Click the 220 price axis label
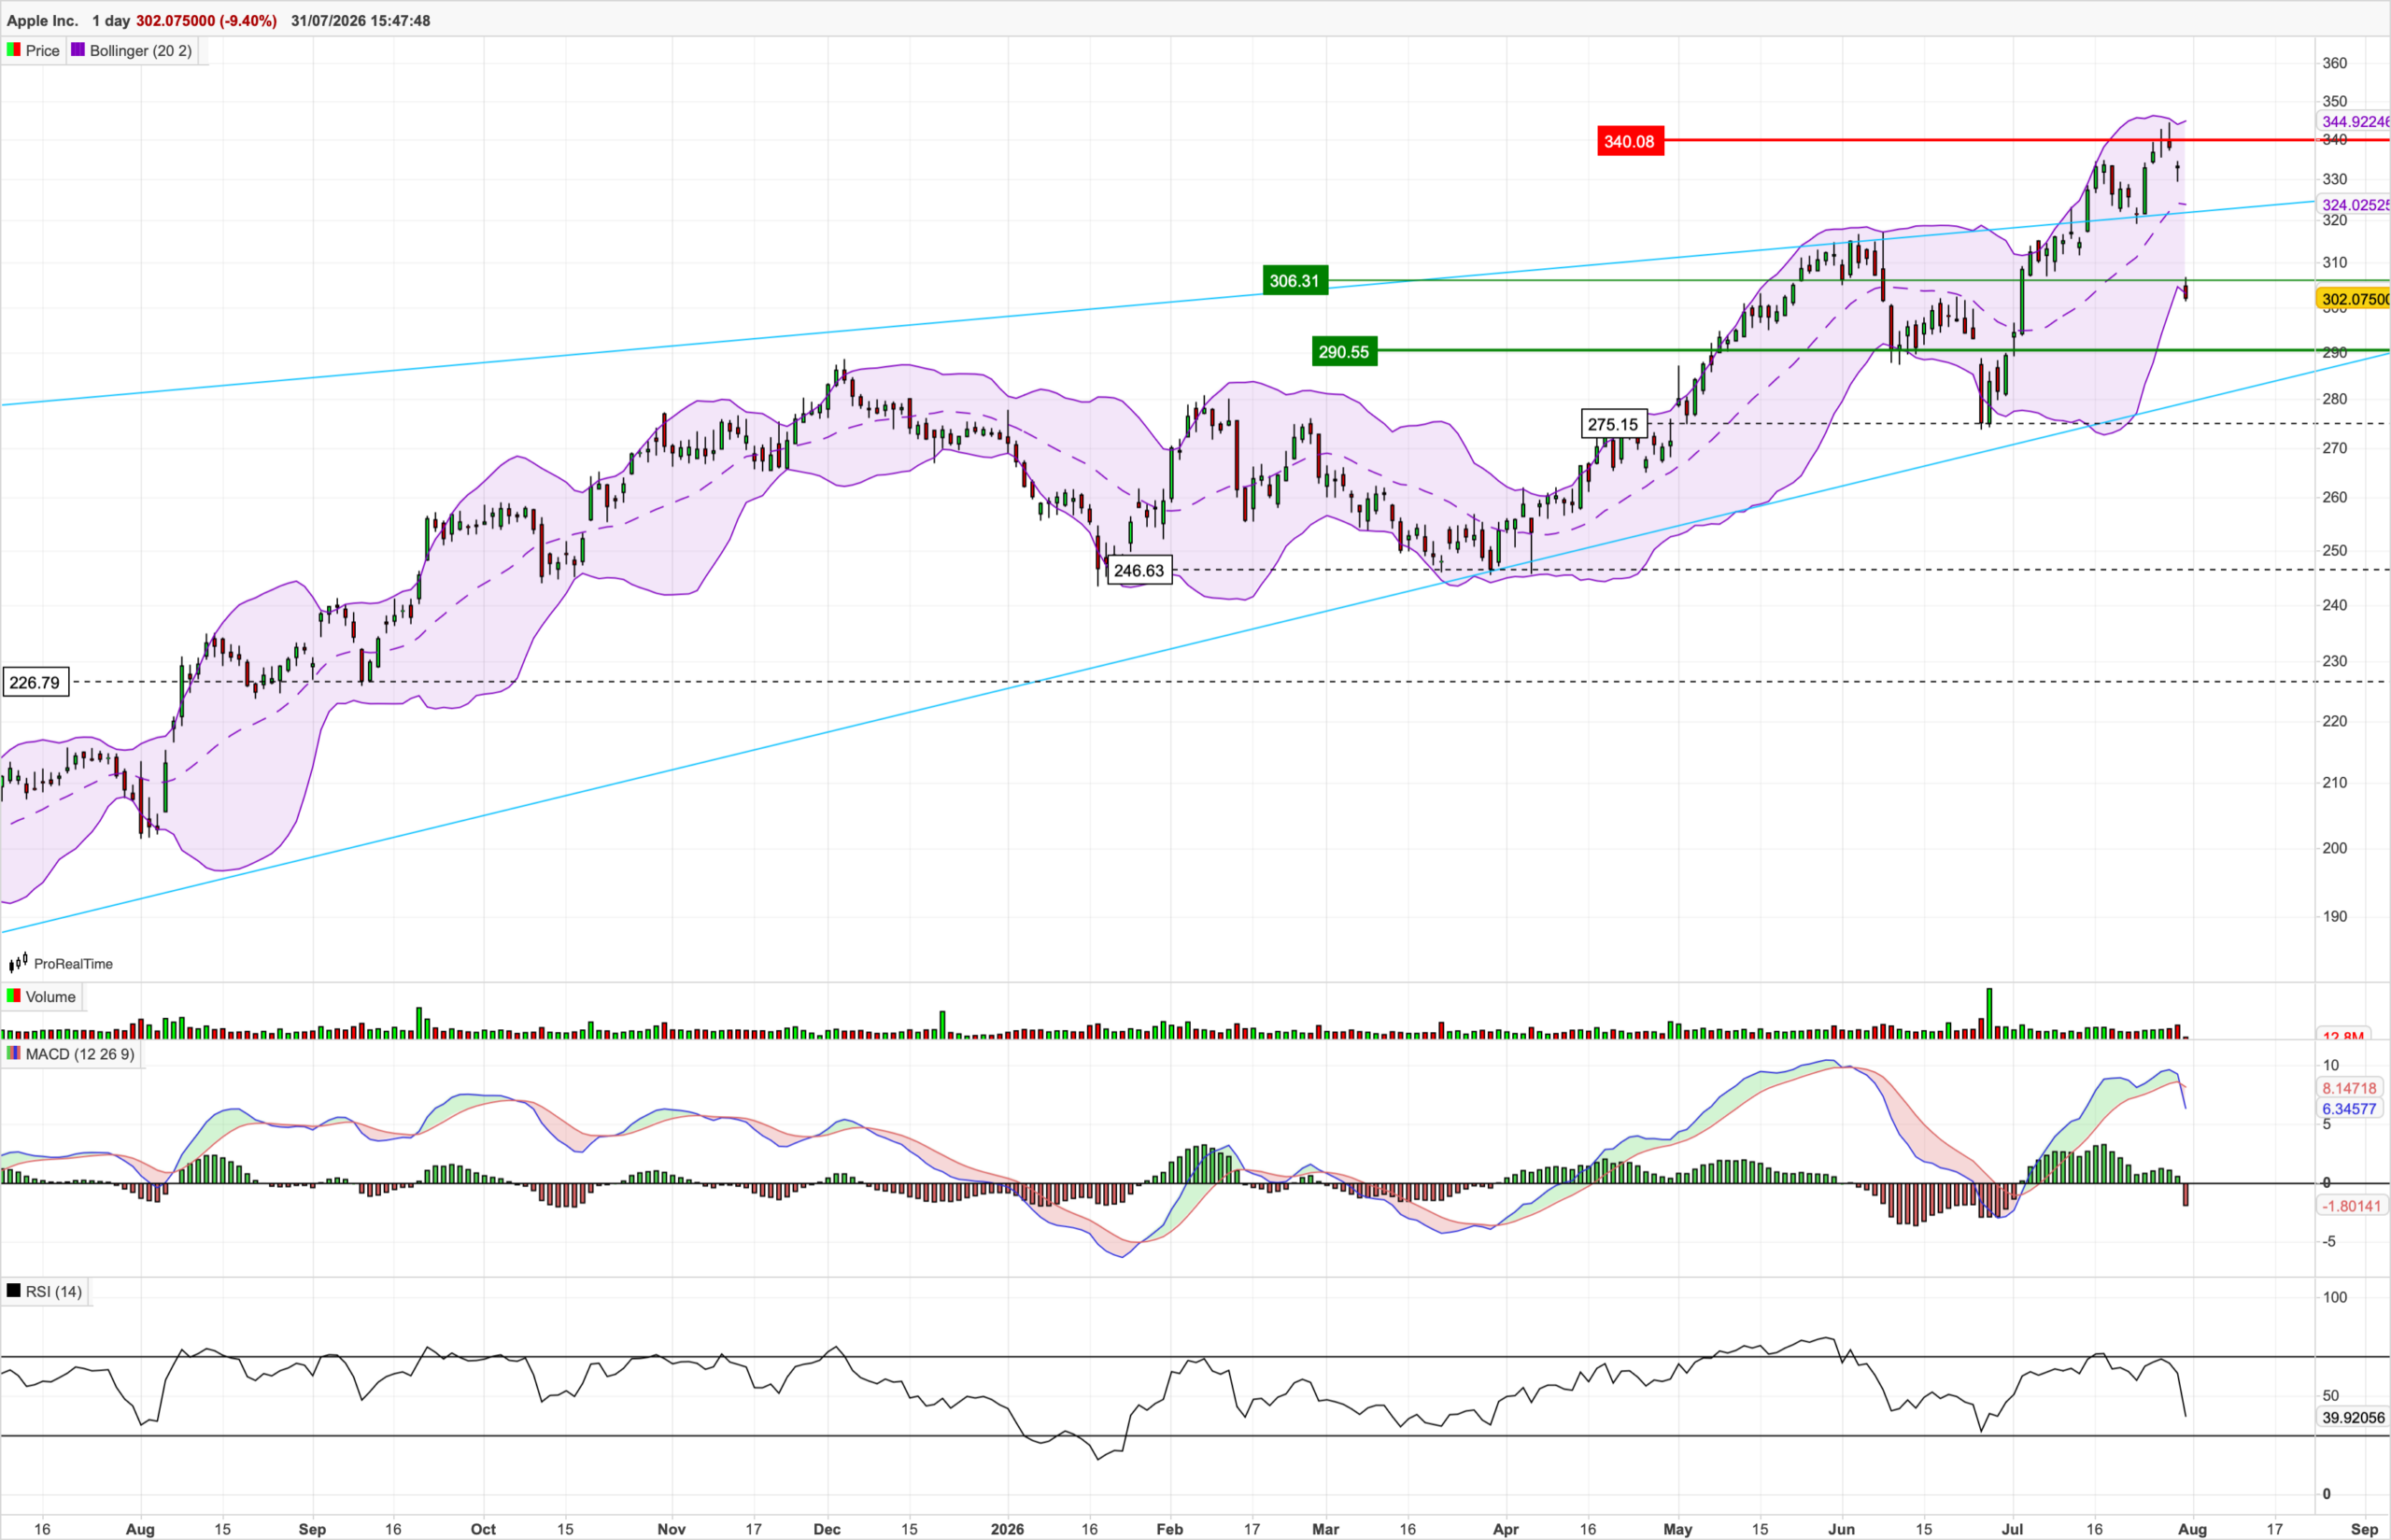The image size is (2391, 1540). click(x=2334, y=721)
